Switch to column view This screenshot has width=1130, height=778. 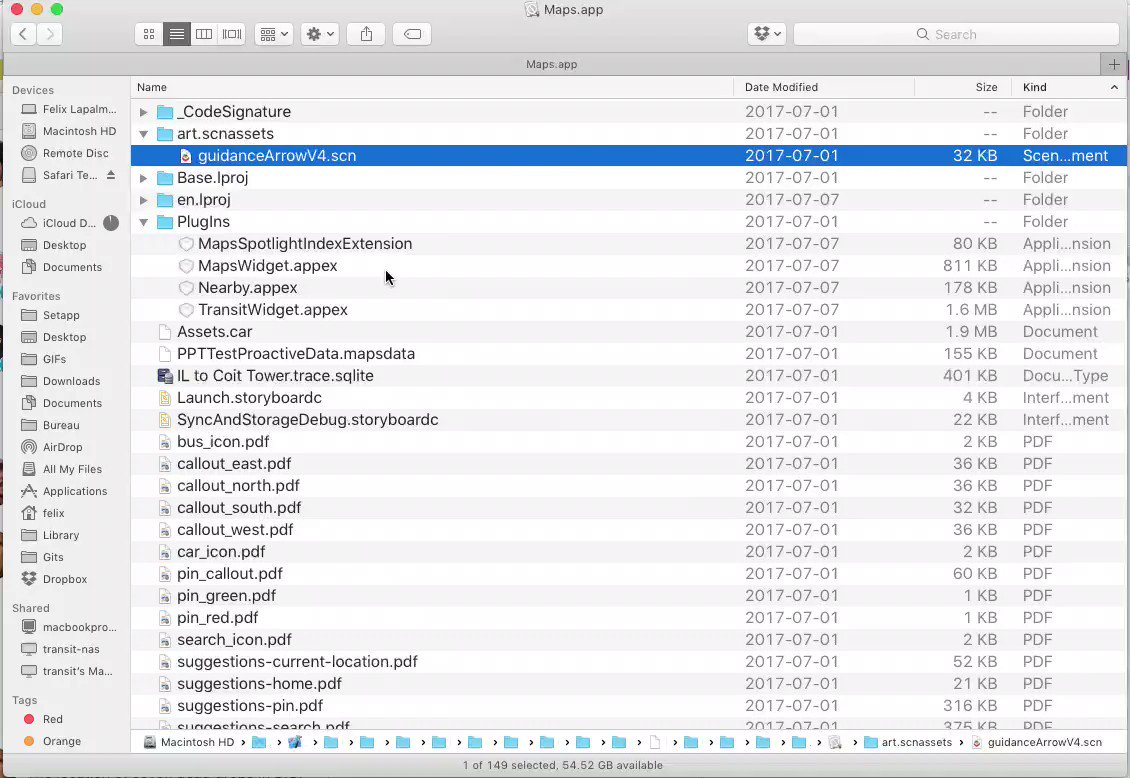click(x=204, y=34)
